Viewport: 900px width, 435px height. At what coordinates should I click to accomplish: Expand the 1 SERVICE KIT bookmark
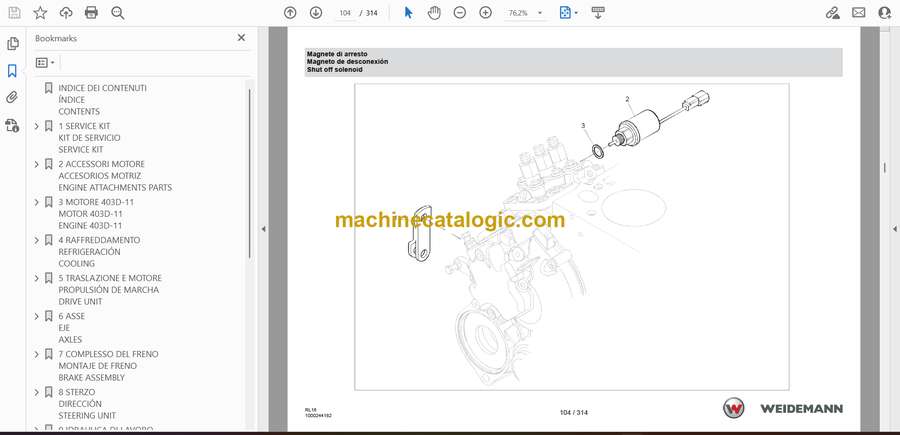coord(37,126)
